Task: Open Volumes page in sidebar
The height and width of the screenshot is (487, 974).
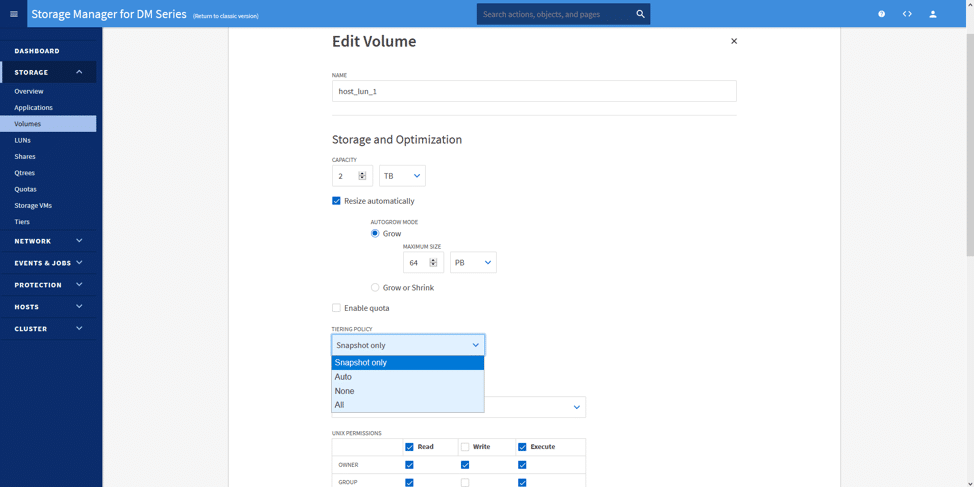Action: 48,124
